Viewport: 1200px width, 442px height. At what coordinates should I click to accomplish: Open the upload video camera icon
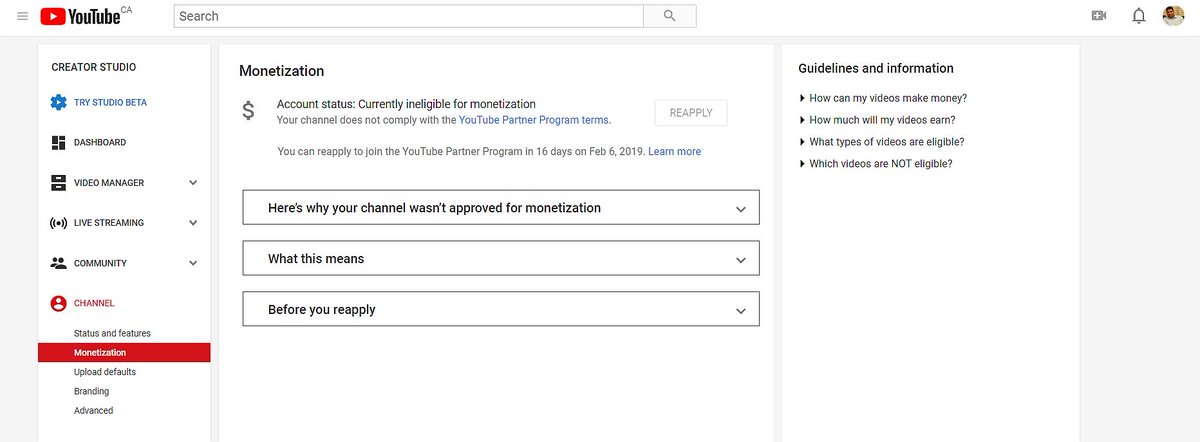click(x=1099, y=16)
